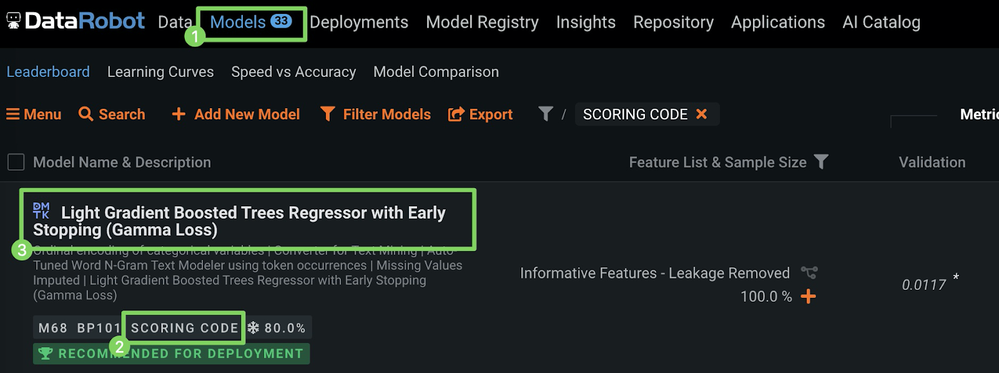
Task: Click the snowflake frozen run icon
Action: tap(253, 328)
